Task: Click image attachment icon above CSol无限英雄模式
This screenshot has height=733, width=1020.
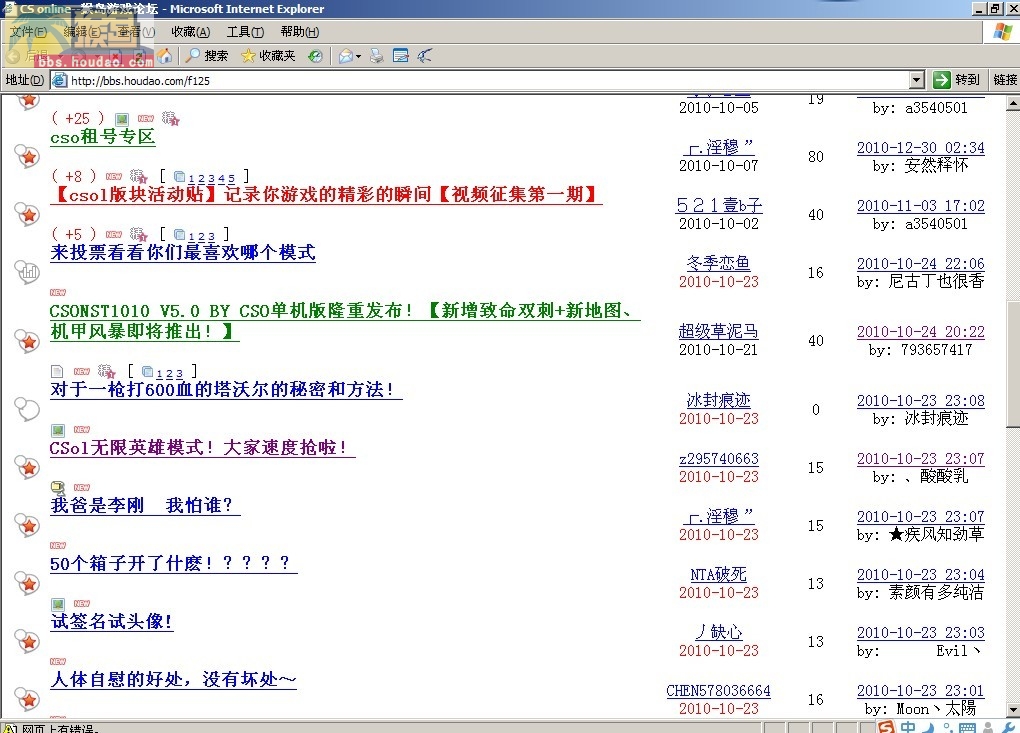Action: [58, 430]
